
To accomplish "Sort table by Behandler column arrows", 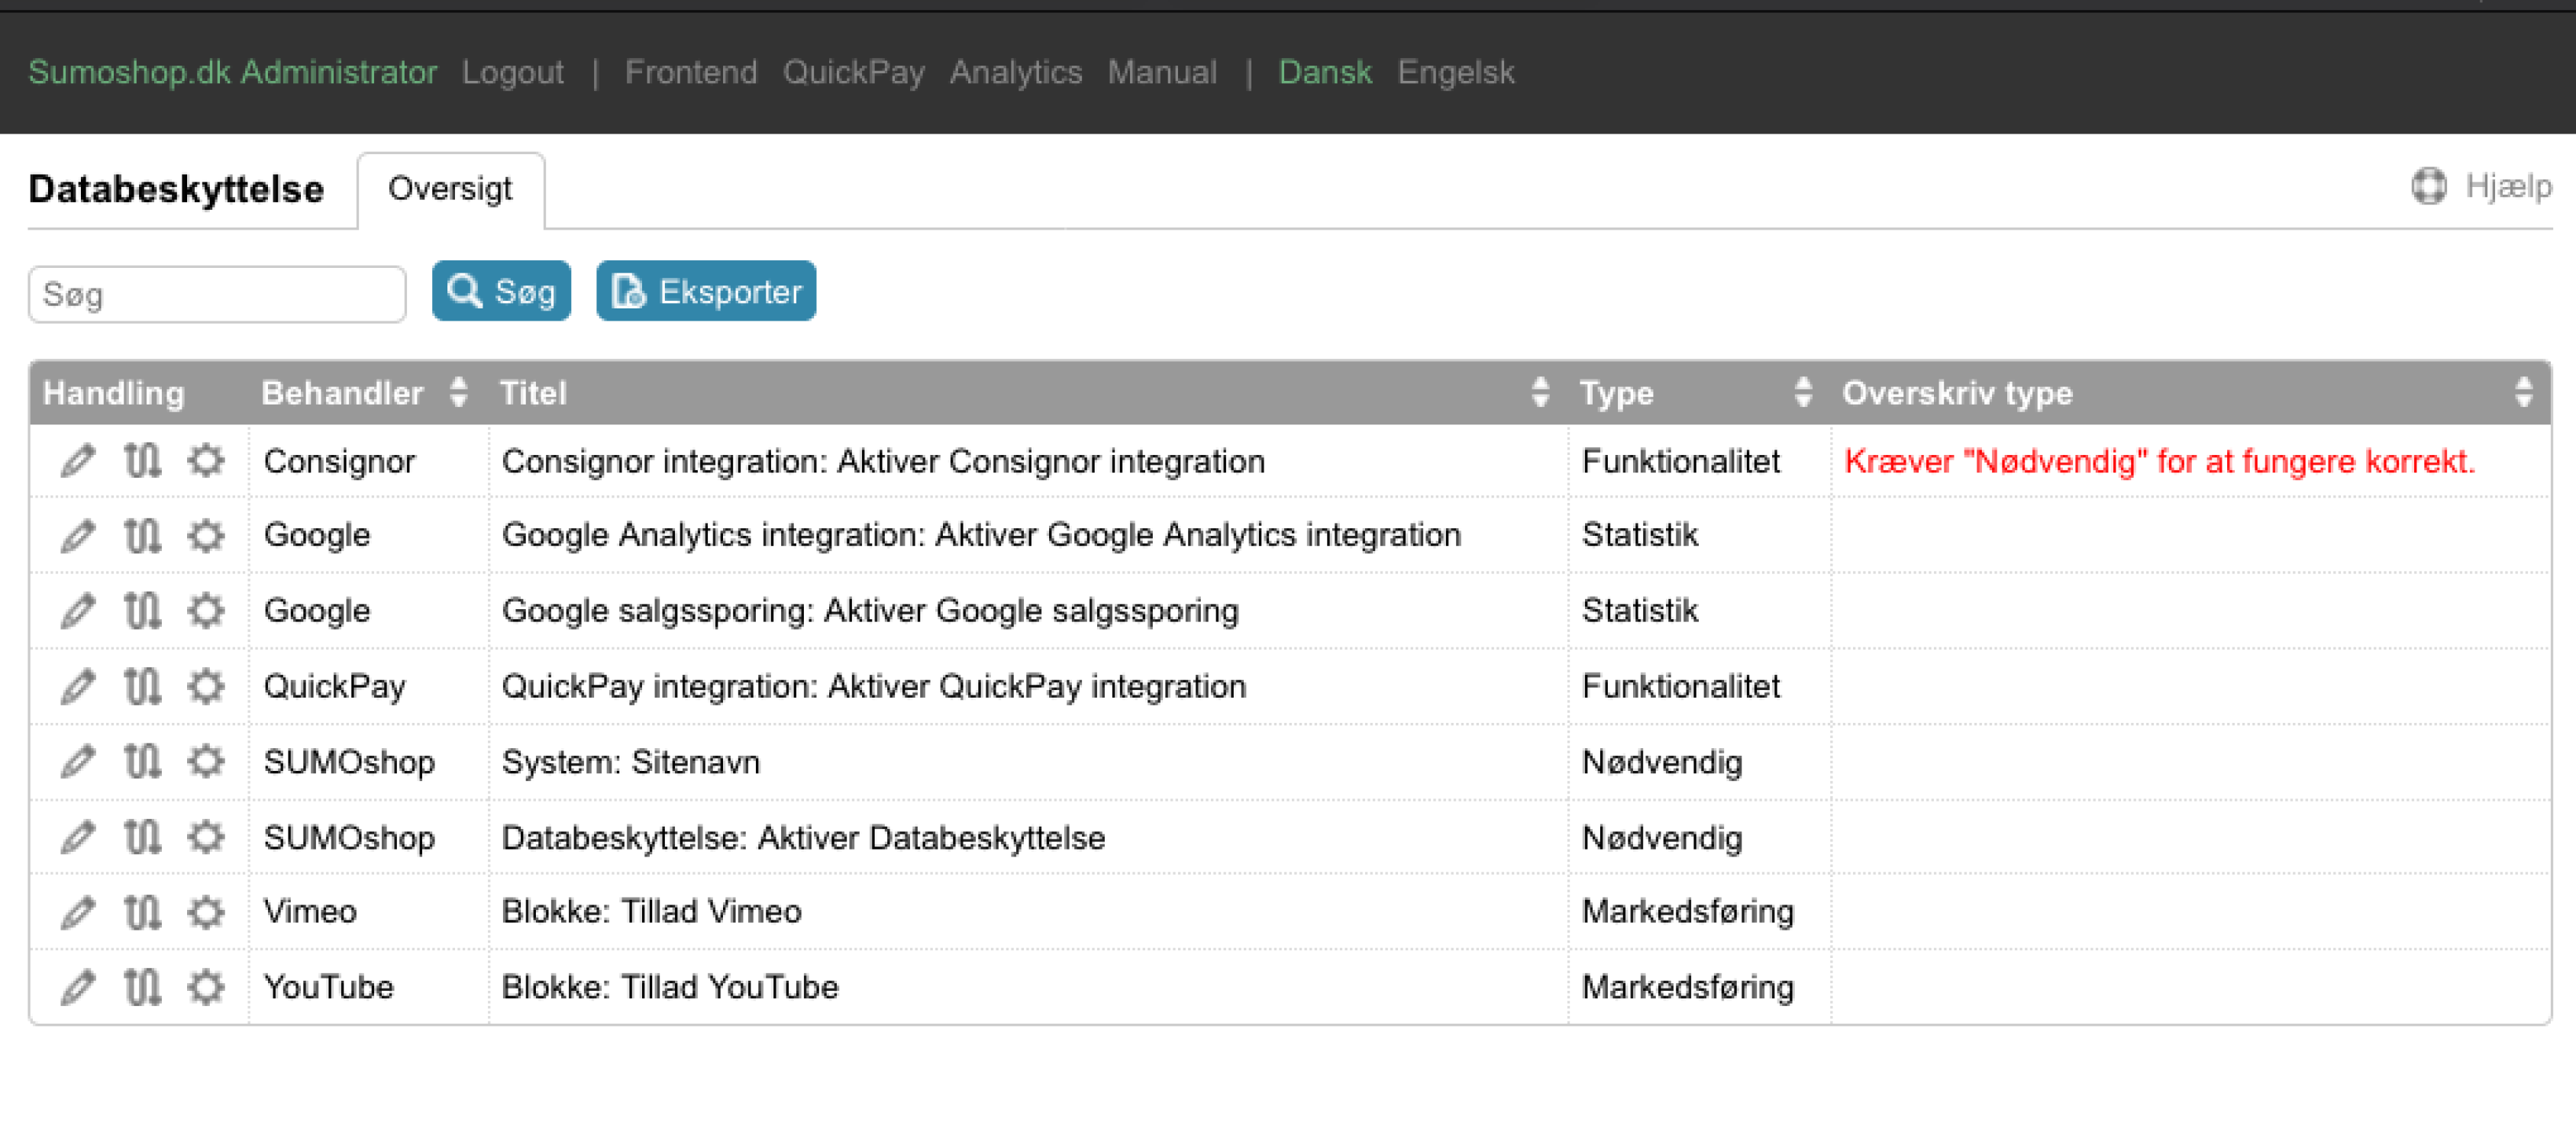I will click(x=459, y=392).
